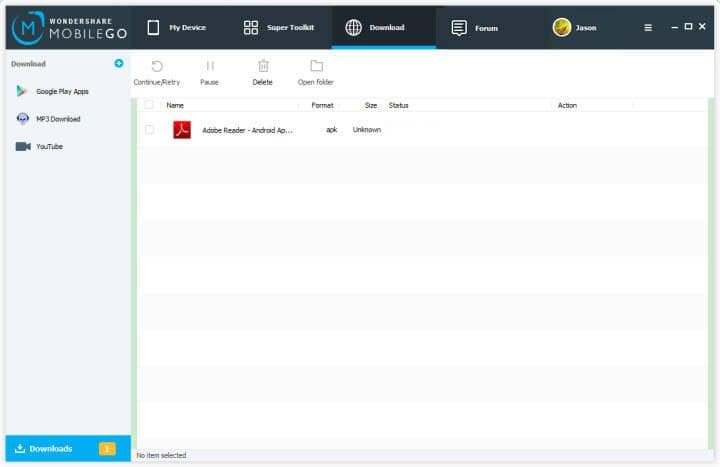Check the Adobe Reader row checkbox

point(149,129)
